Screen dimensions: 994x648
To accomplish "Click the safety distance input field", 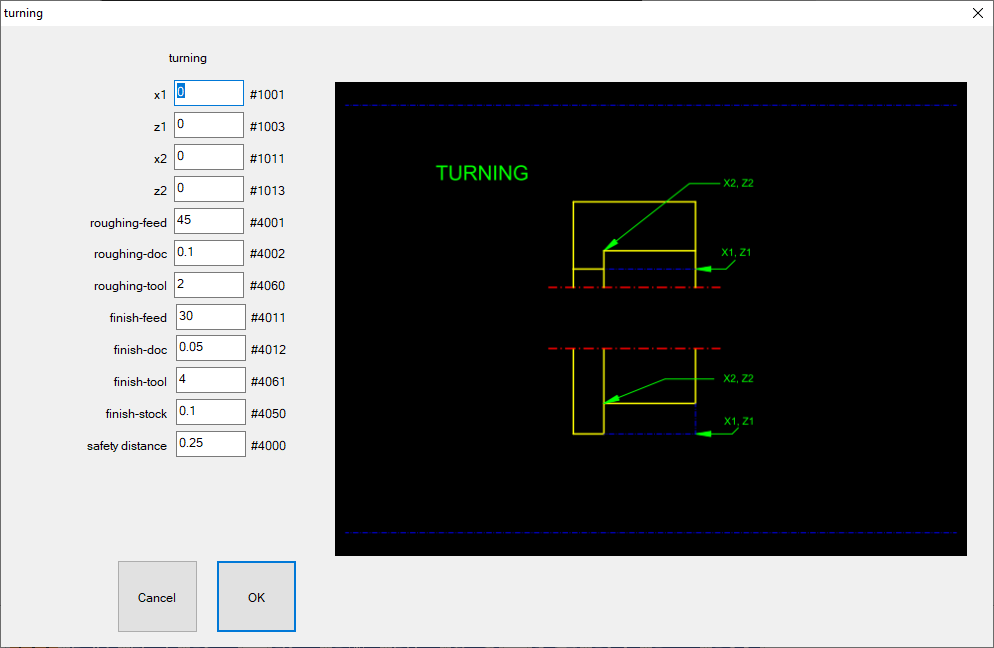I will pos(210,444).
